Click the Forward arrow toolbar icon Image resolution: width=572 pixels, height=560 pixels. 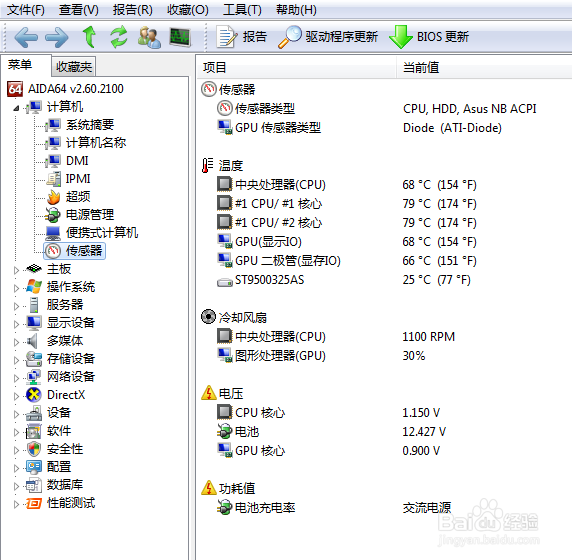pyautogui.click(x=57, y=37)
